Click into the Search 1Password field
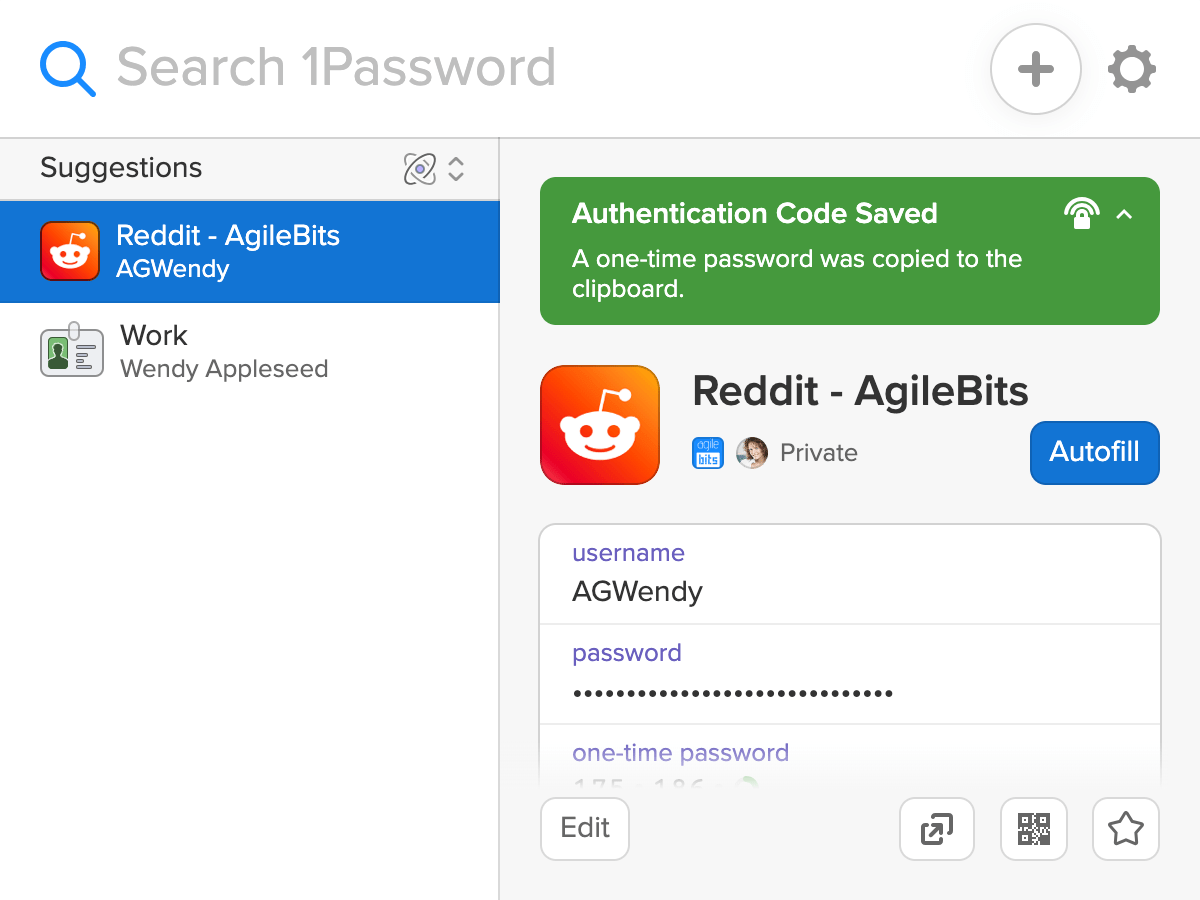This screenshot has height=900, width=1200. [x=540, y=68]
